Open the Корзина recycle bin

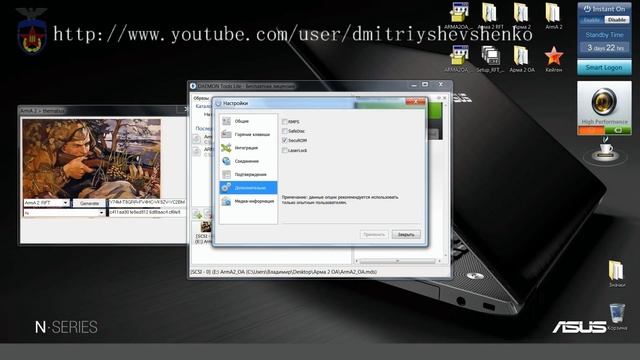click(x=617, y=317)
